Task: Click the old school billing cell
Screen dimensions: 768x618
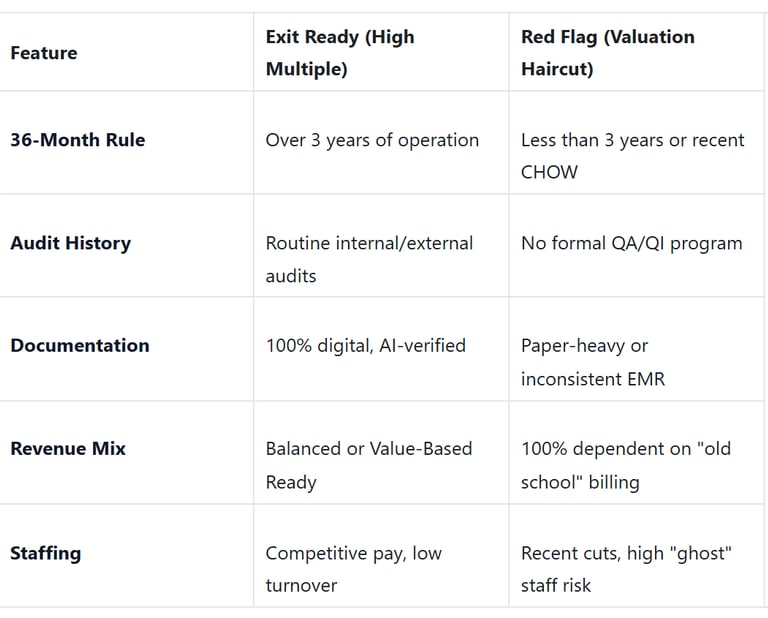Action: [x=625, y=465]
